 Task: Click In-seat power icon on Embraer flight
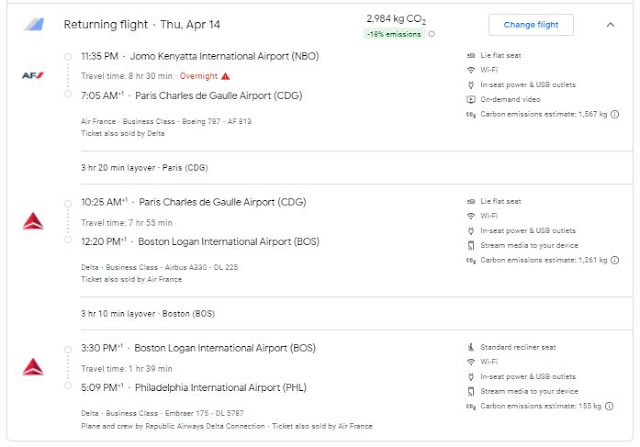[471, 376]
